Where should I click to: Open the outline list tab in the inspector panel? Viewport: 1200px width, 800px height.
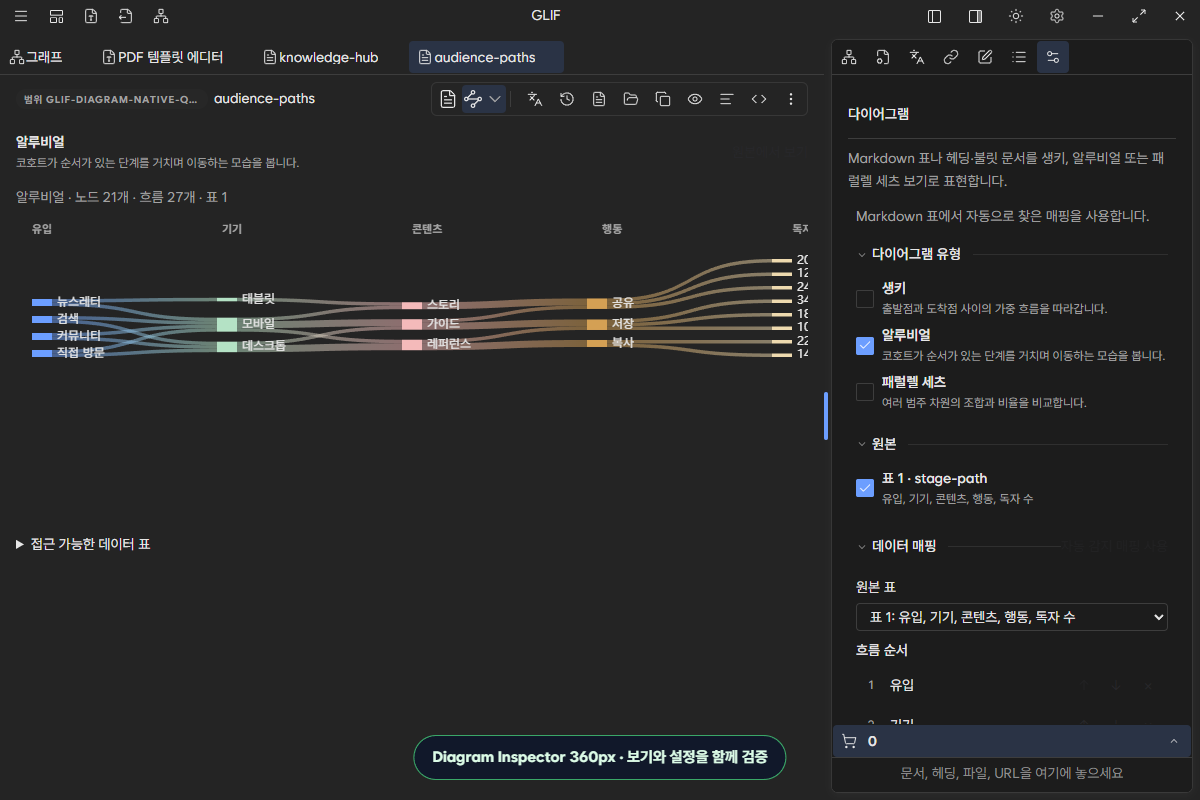[1019, 57]
